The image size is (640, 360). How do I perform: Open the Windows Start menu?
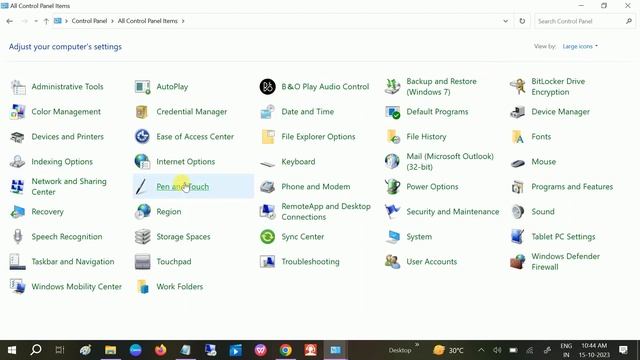(12, 350)
